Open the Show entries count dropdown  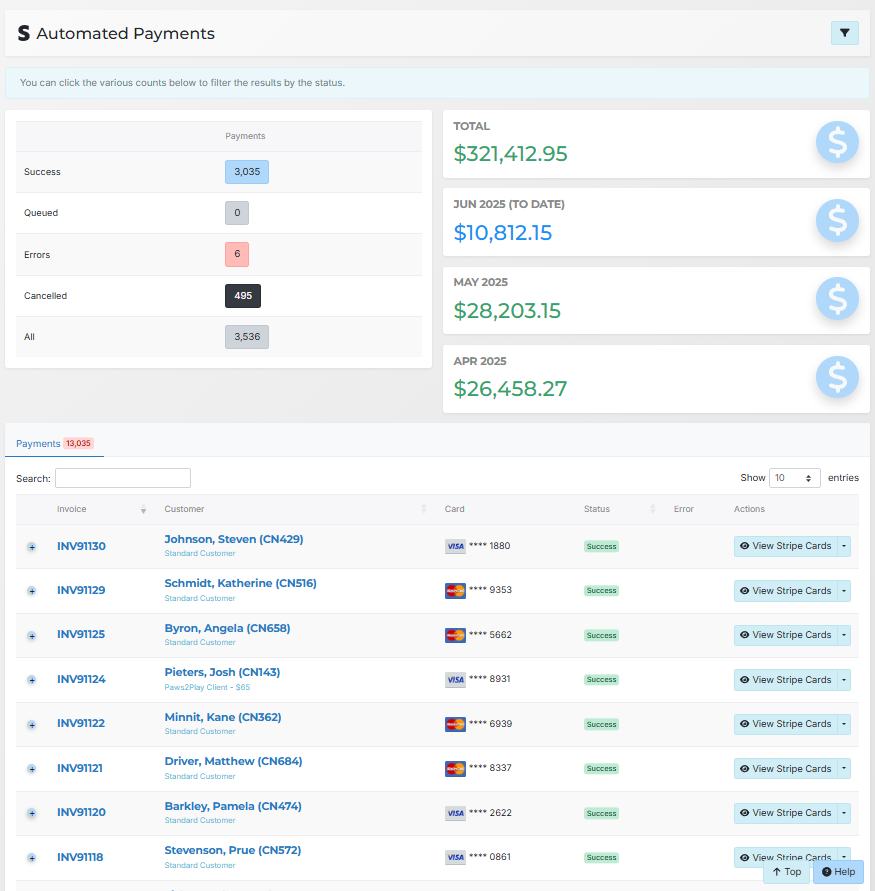[x=795, y=478]
